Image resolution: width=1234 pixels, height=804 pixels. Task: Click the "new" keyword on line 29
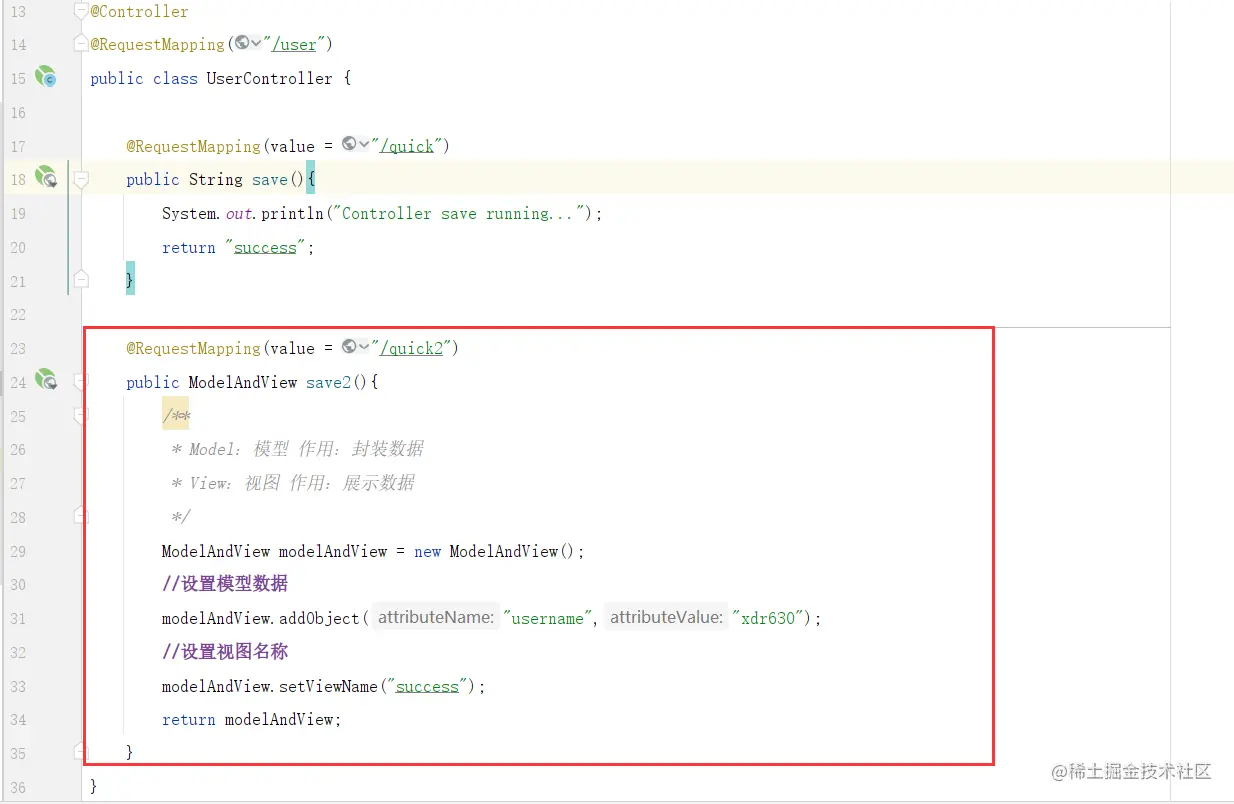[427, 551]
